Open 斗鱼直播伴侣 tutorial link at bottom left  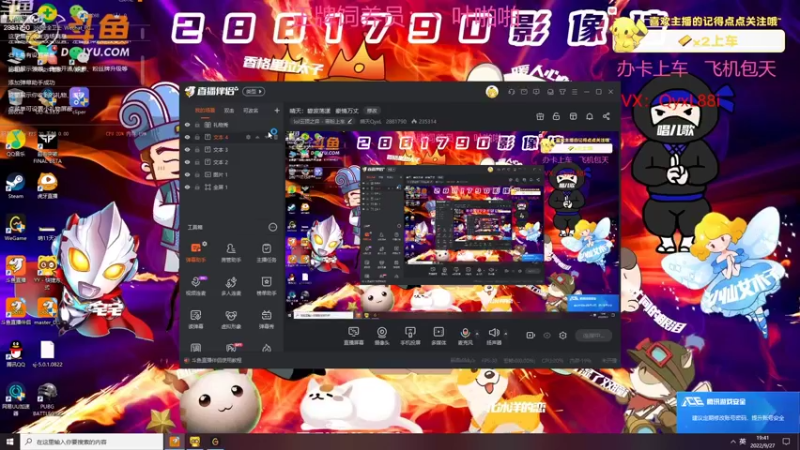click(213, 360)
